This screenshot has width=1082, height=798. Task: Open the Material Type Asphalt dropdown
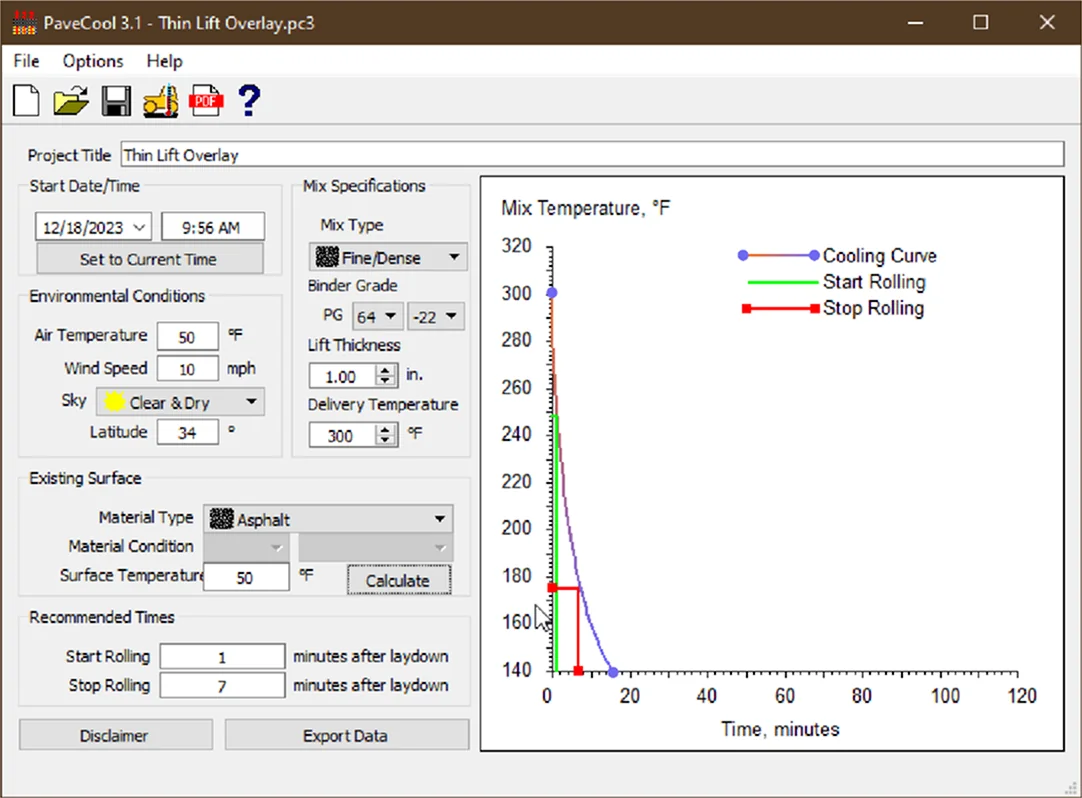click(x=440, y=519)
